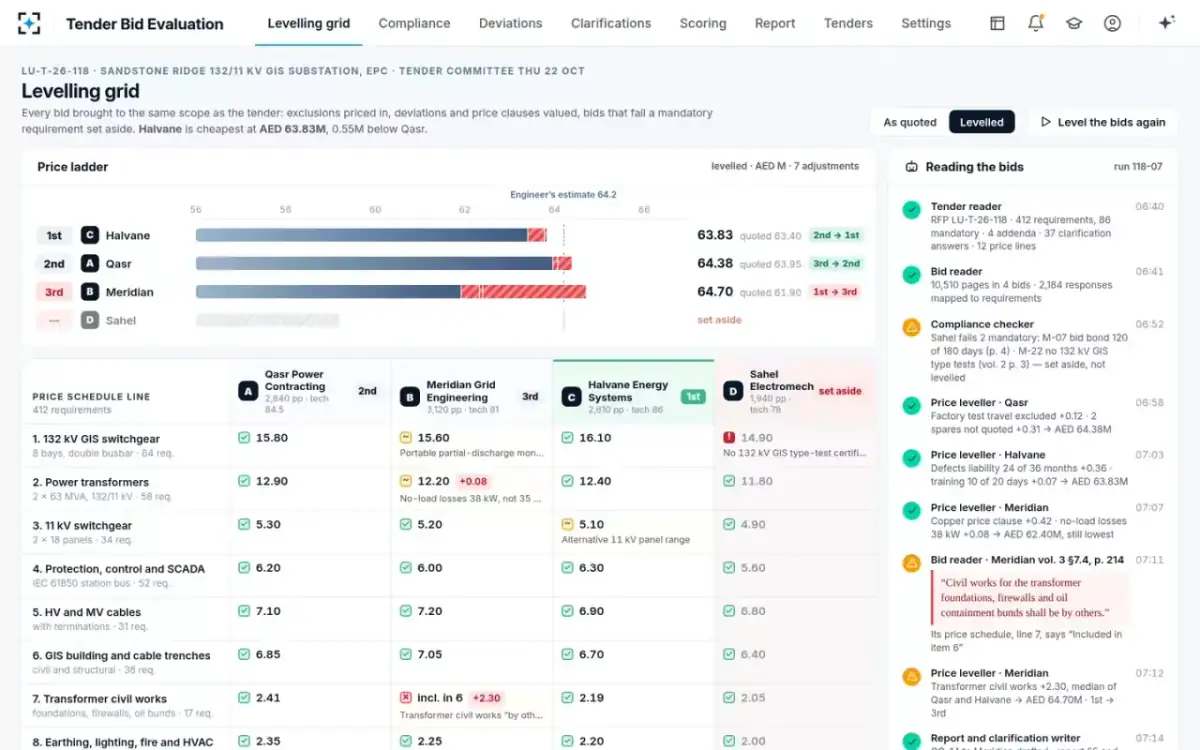The width and height of the screenshot is (1200, 750).
Task: Click the status icon for Price leveller · Qasr
Action: coord(911,405)
